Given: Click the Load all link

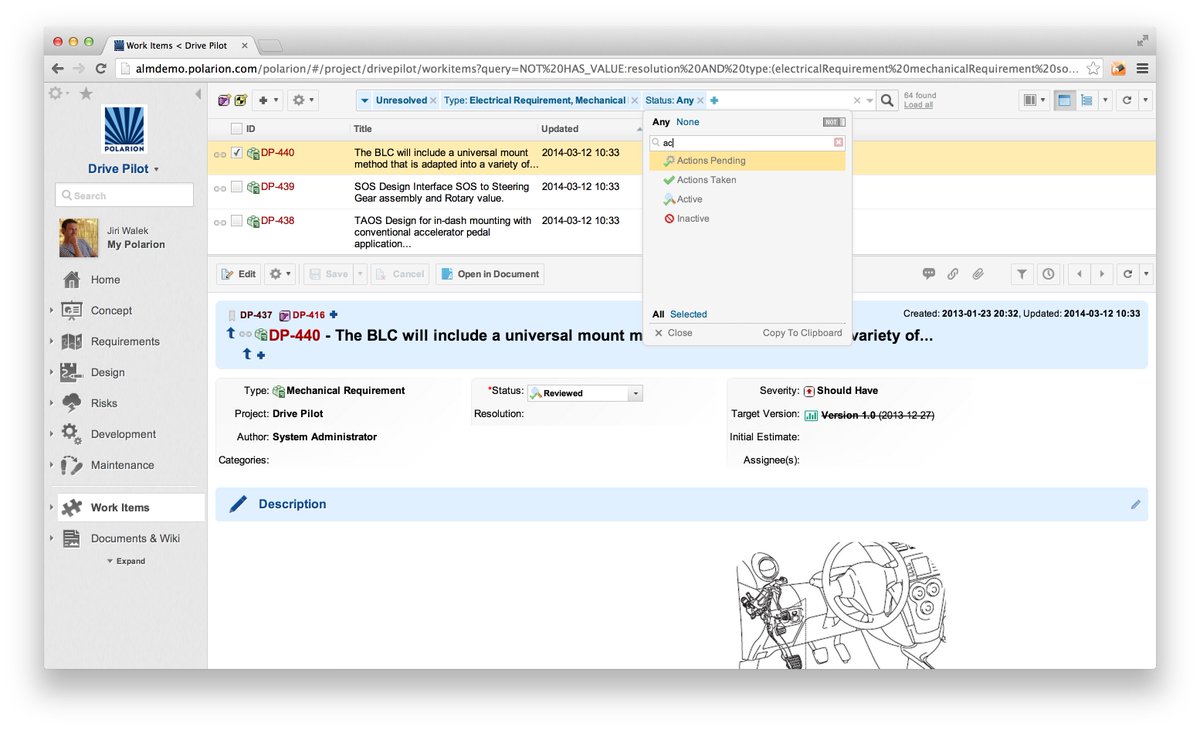Looking at the screenshot, I should (918, 105).
